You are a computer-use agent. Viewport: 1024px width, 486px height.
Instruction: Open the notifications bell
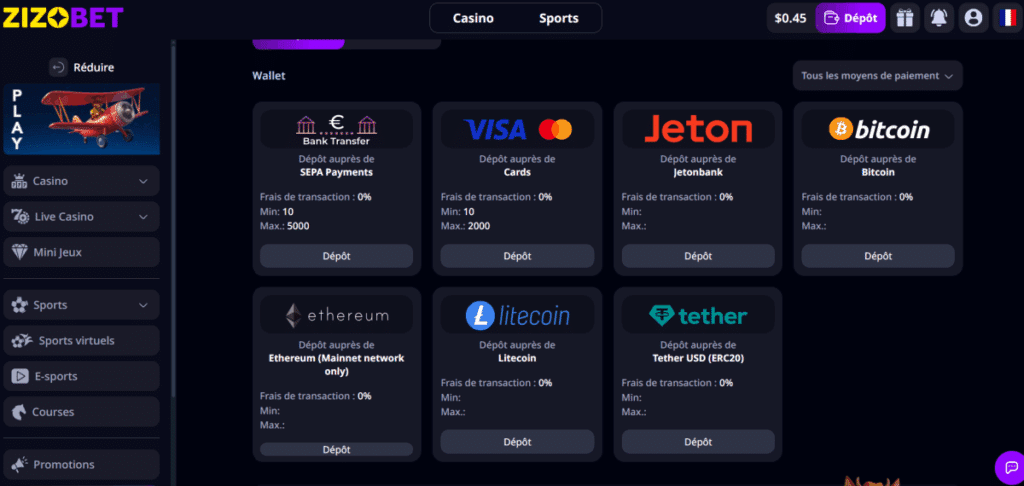[x=938, y=18]
